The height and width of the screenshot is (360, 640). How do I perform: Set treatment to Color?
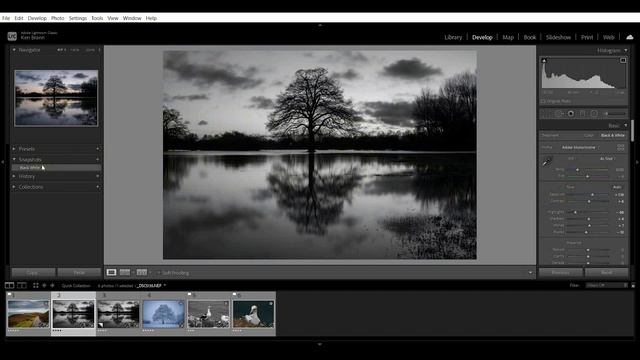(588, 136)
